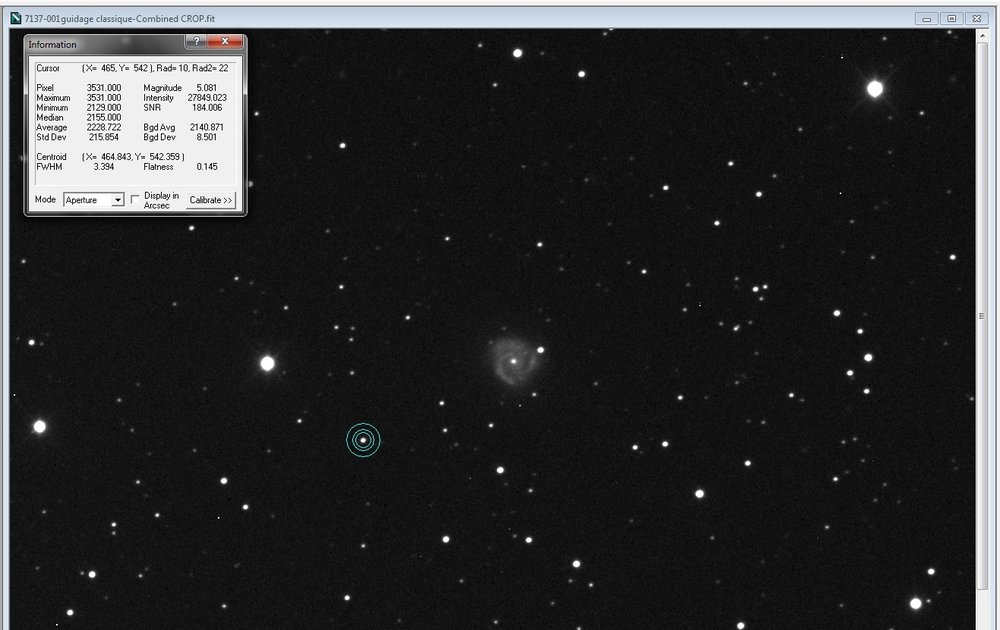Screen dimensions: 1000x630
Task: Click the aperture-circled star
Action: point(364,440)
